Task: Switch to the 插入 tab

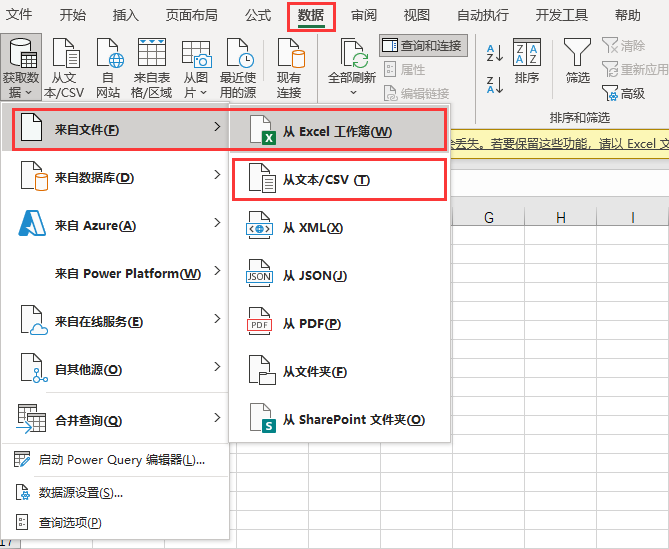Action: [x=125, y=15]
